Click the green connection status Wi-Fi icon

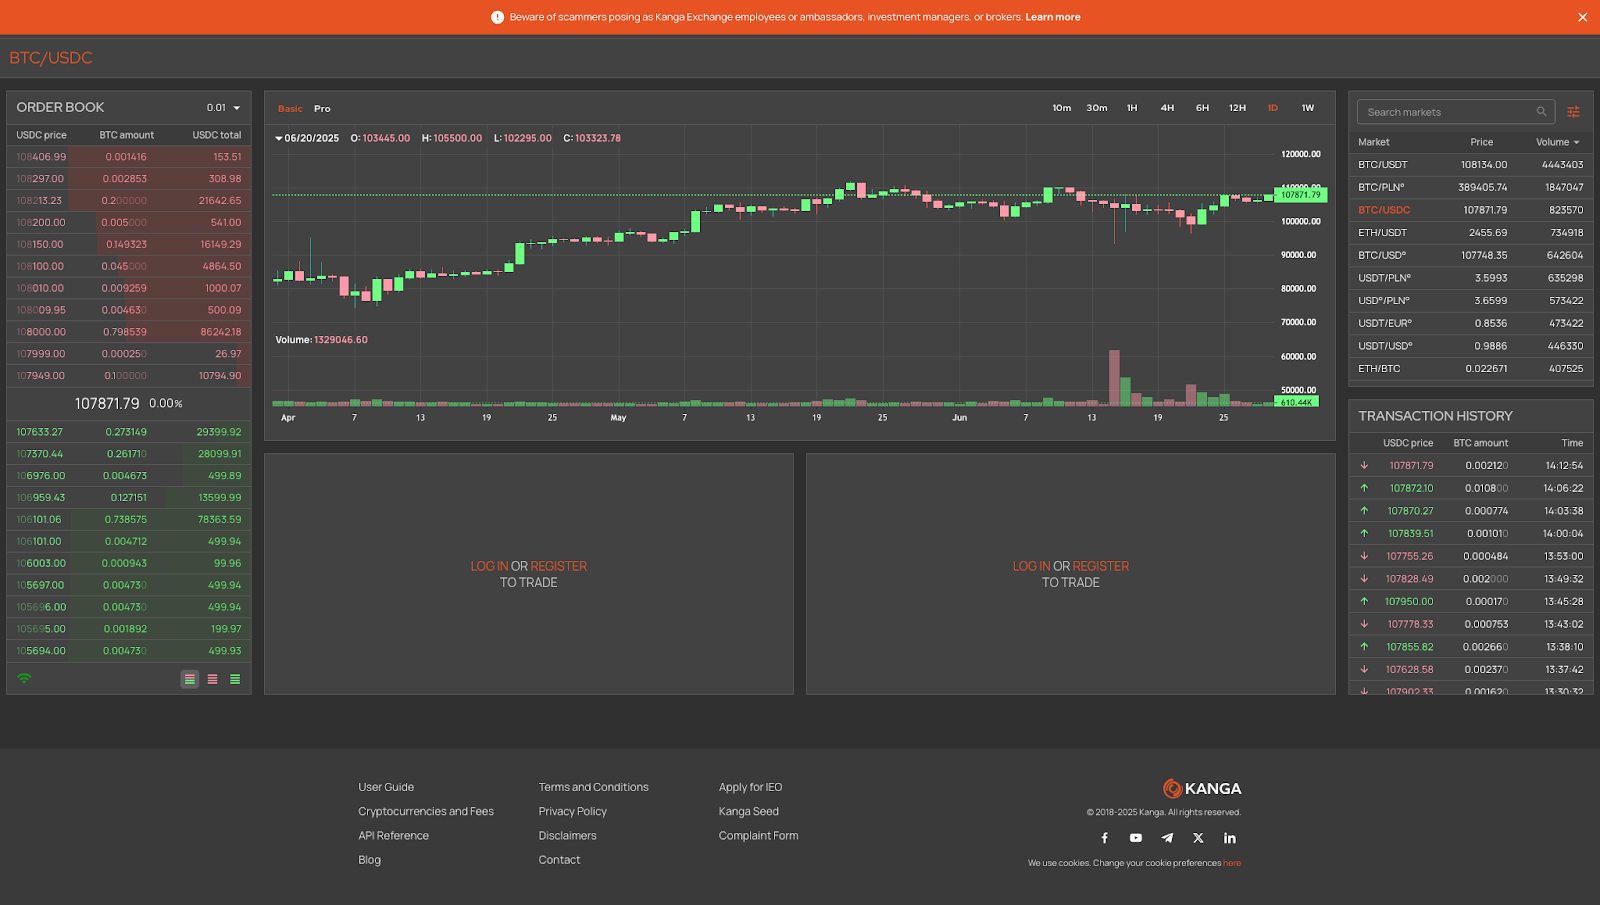coord(24,678)
